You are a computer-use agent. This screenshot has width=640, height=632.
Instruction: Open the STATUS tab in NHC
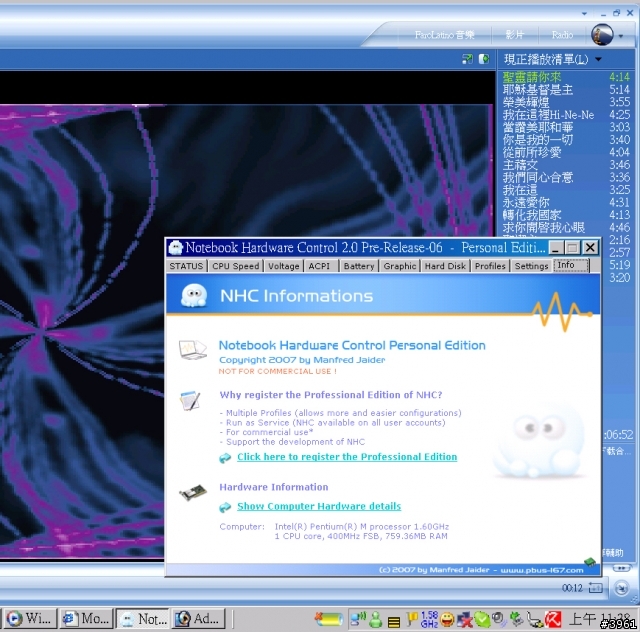click(186, 266)
